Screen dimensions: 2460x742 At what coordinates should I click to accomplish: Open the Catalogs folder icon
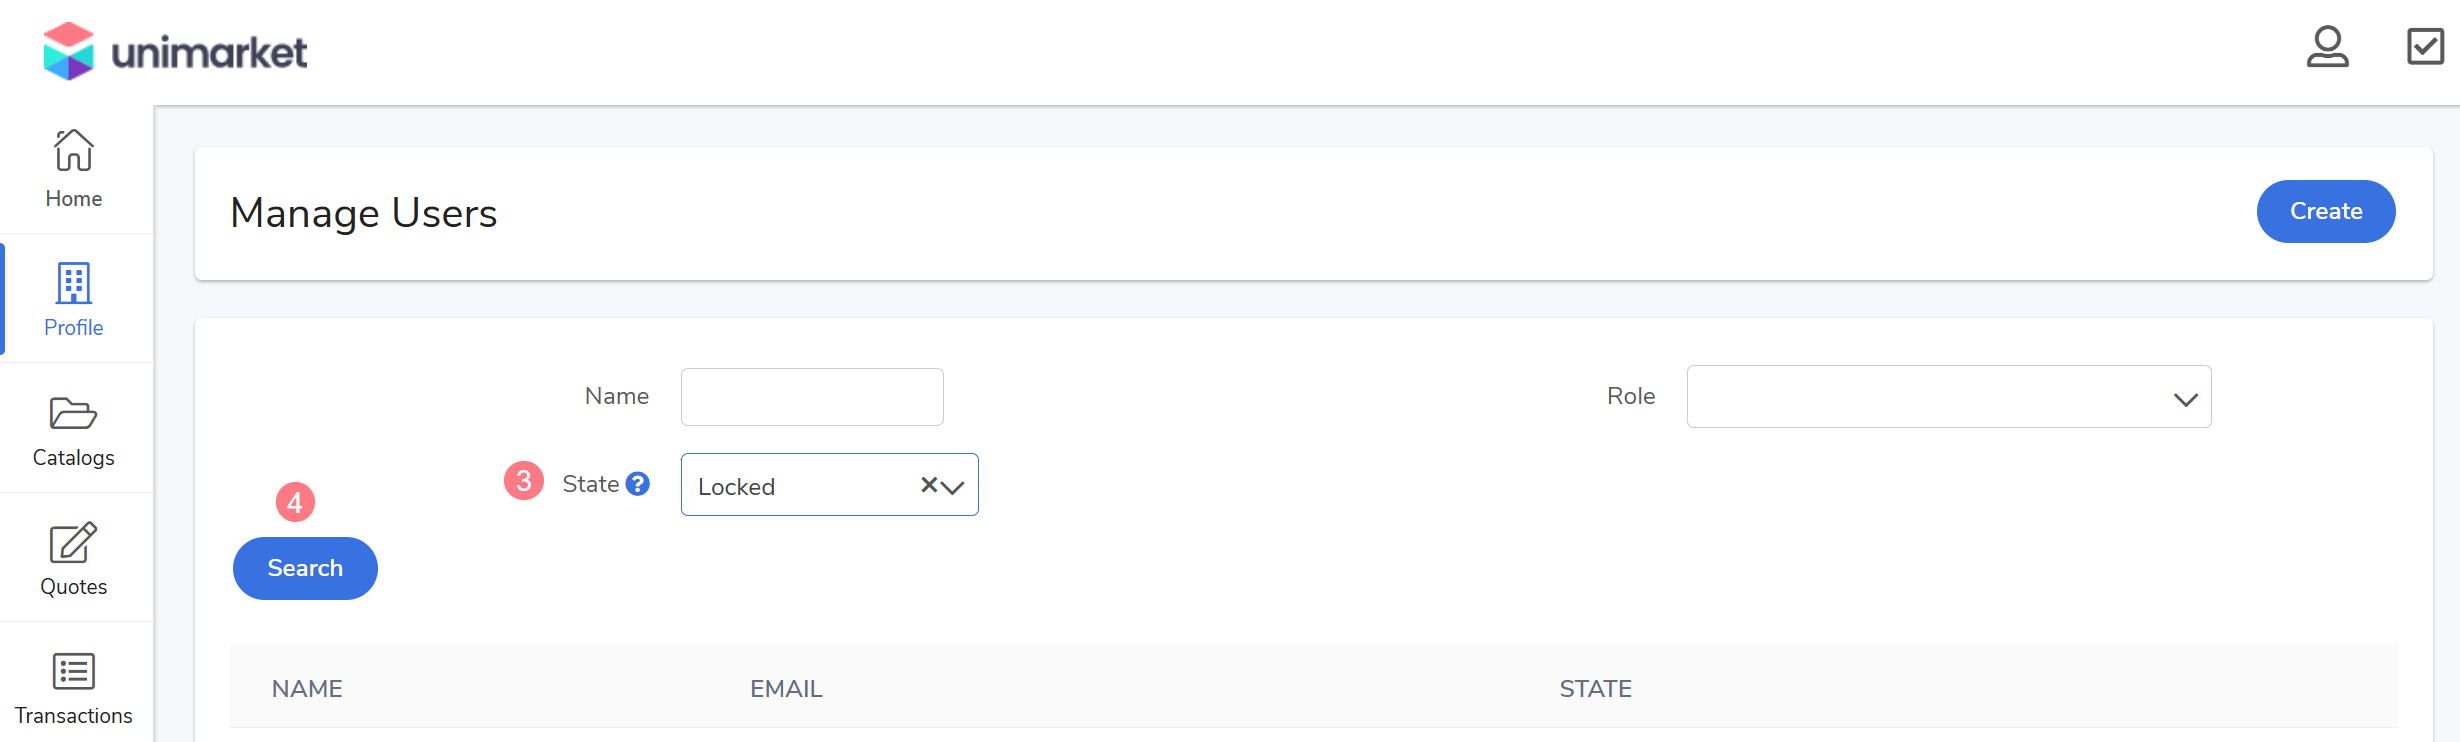73,413
